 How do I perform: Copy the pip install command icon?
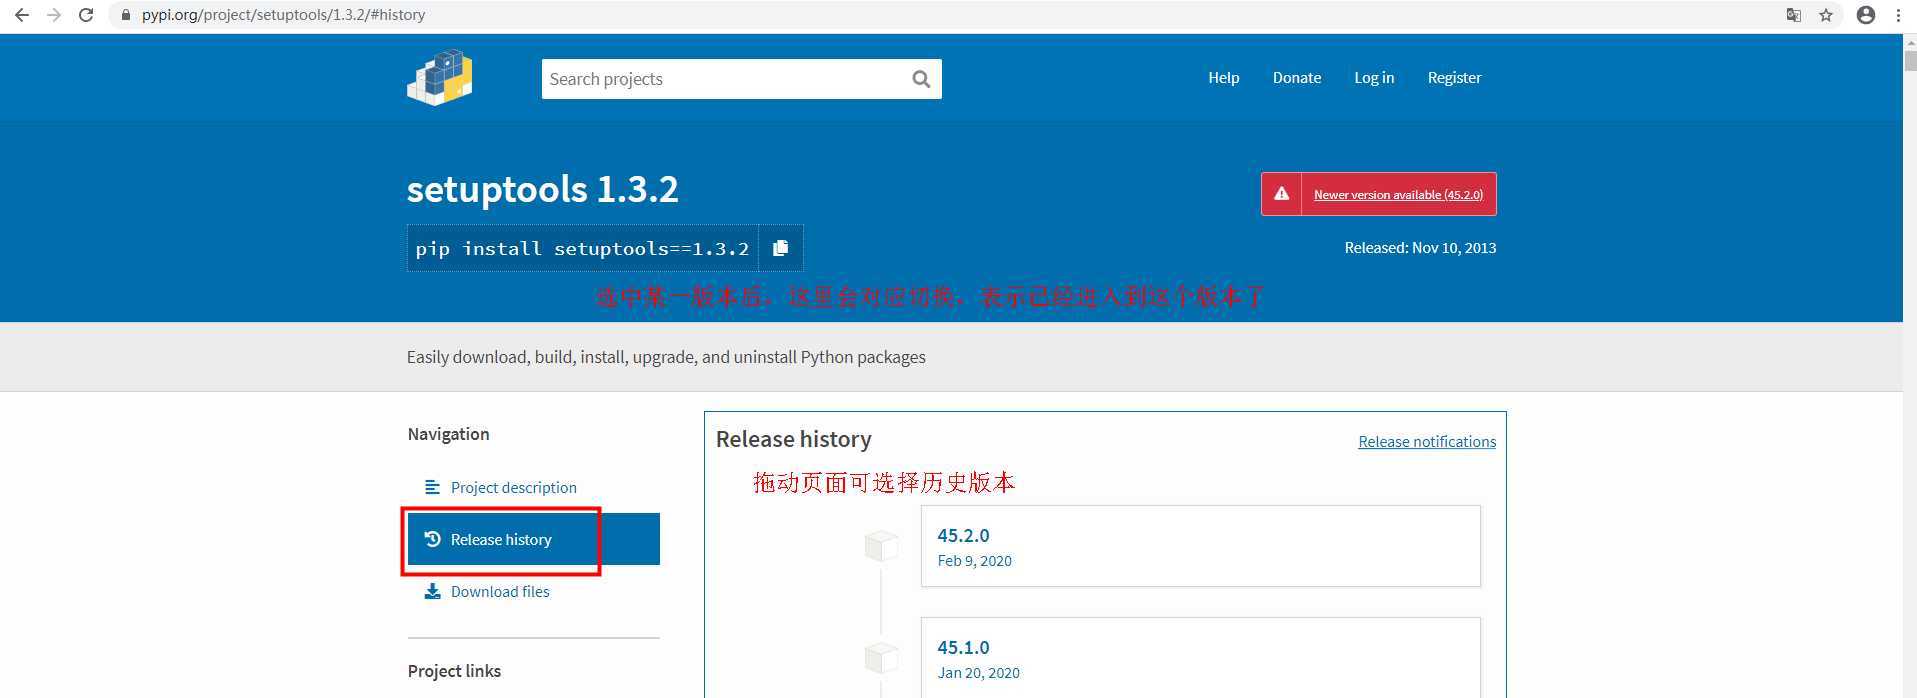coord(781,248)
